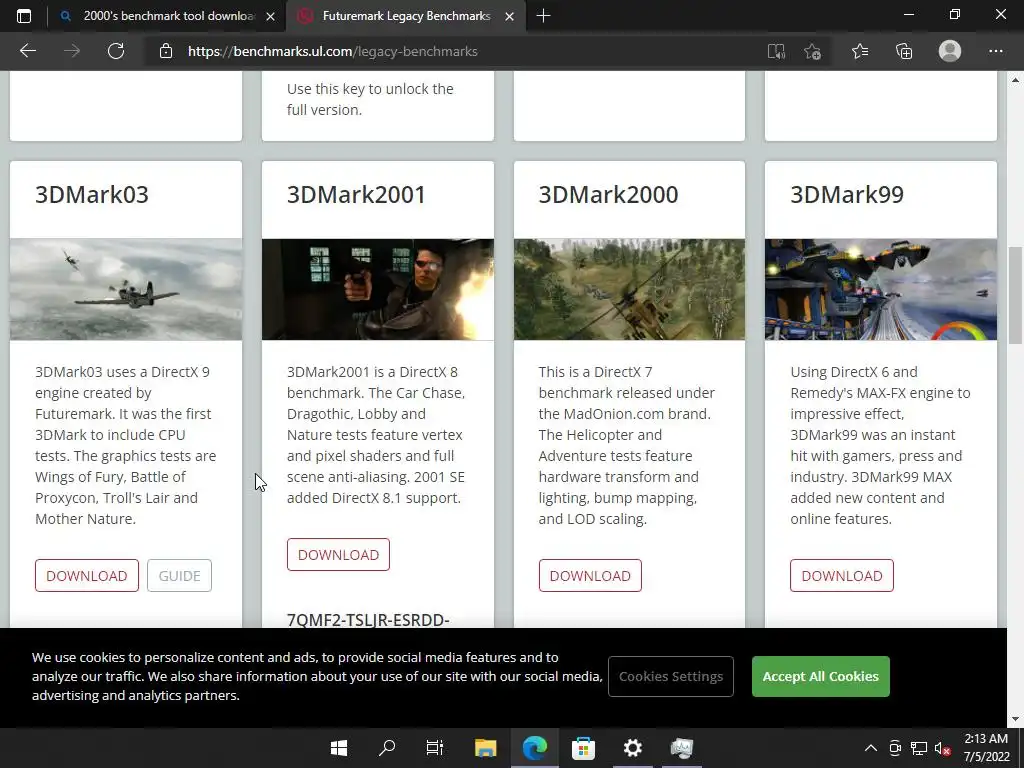Open the monitor app taskbar icon
The width and height of the screenshot is (1024, 768).
[681, 748]
